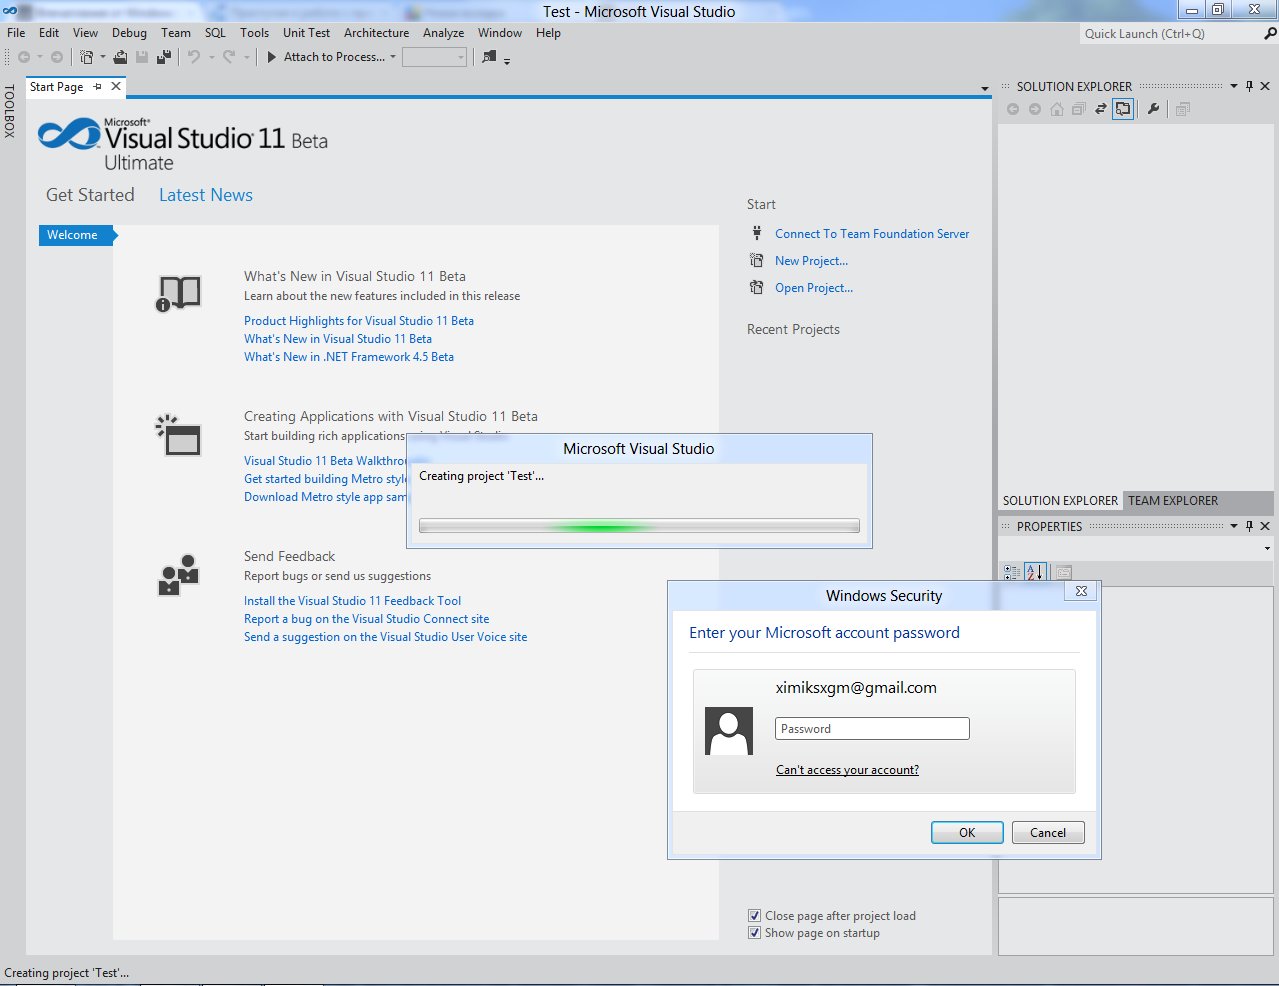Pin the Solution Explorer panel
This screenshot has height=986, width=1279.
pos(1249,87)
